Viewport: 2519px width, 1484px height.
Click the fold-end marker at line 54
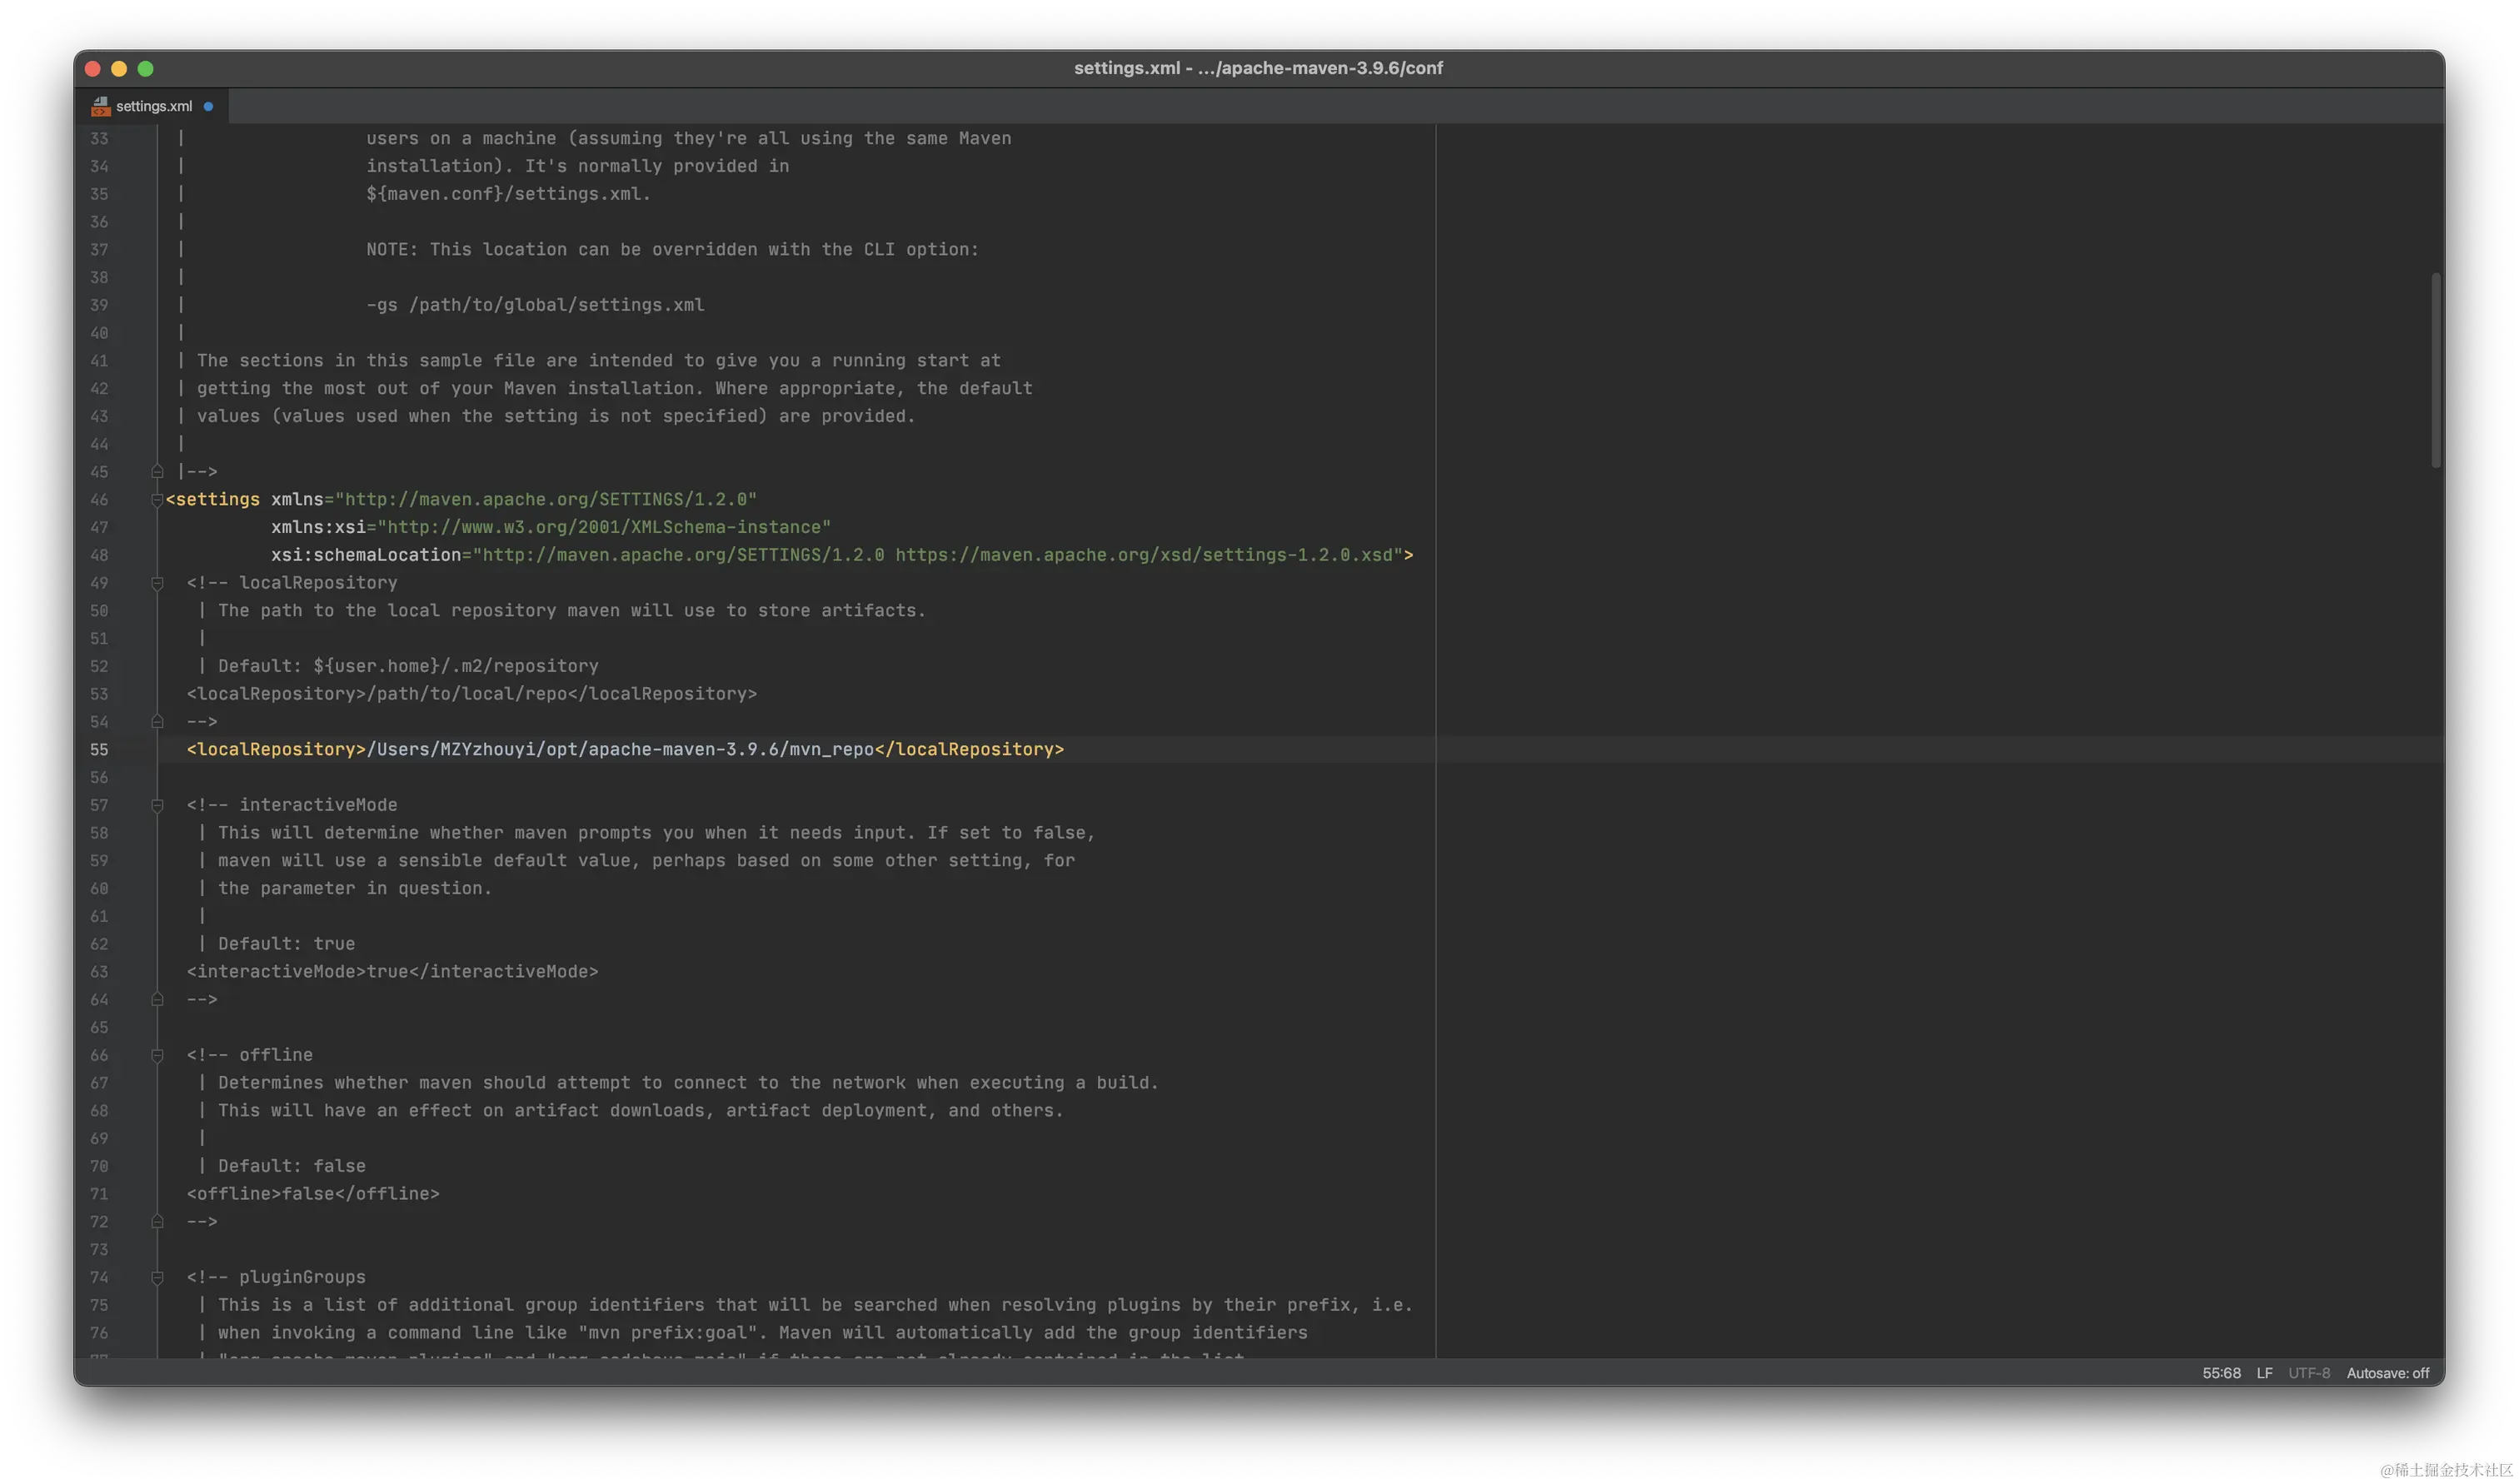click(x=157, y=721)
